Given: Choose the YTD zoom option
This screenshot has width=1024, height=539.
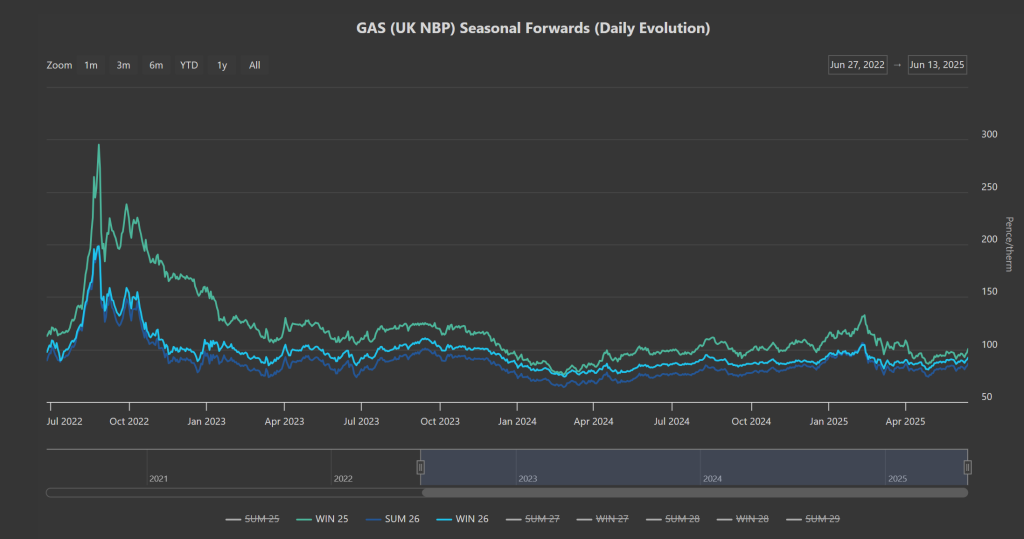Looking at the screenshot, I should click(189, 65).
